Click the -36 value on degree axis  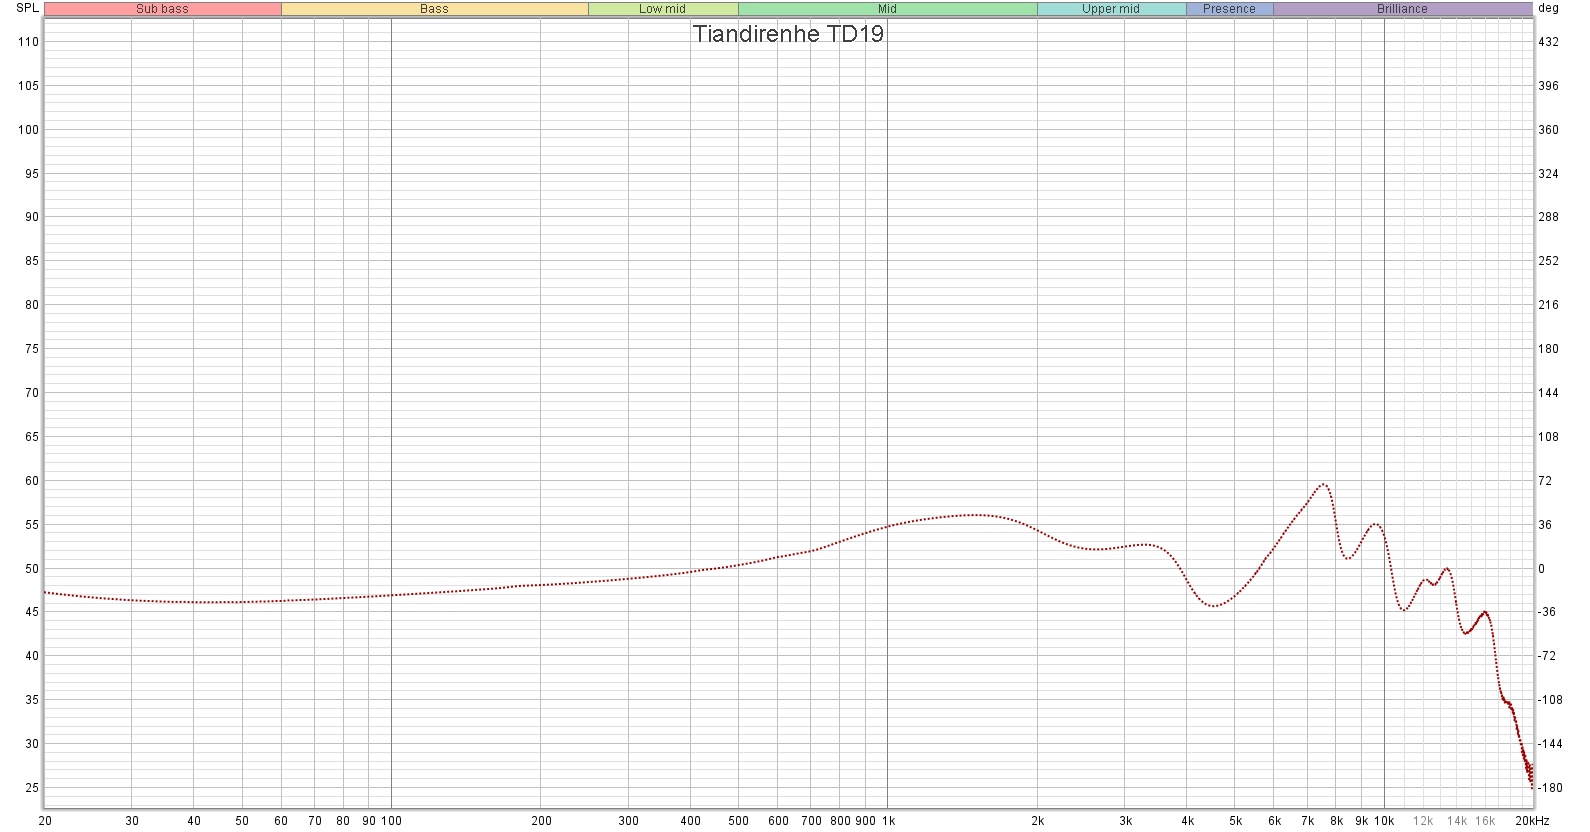[x=1547, y=612]
